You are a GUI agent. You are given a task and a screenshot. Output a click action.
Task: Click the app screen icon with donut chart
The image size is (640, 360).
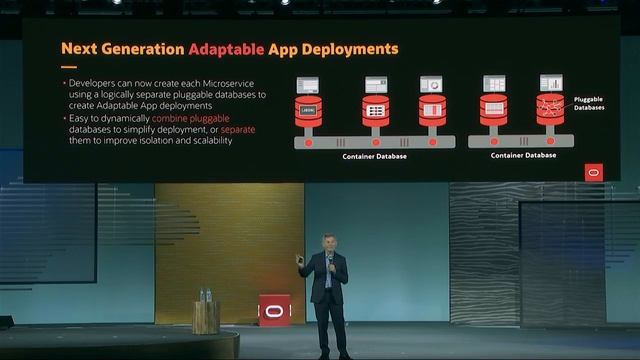[431, 84]
